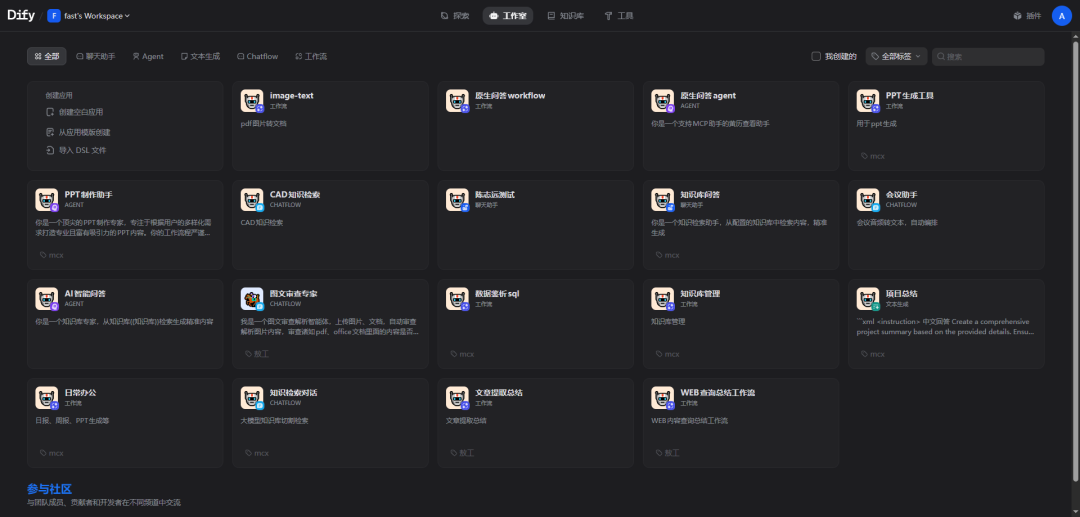Click the mcx tag on 知识库问答 card
Image resolution: width=1080 pixels, height=517 pixels.
pyautogui.click(x=671, y=255)
